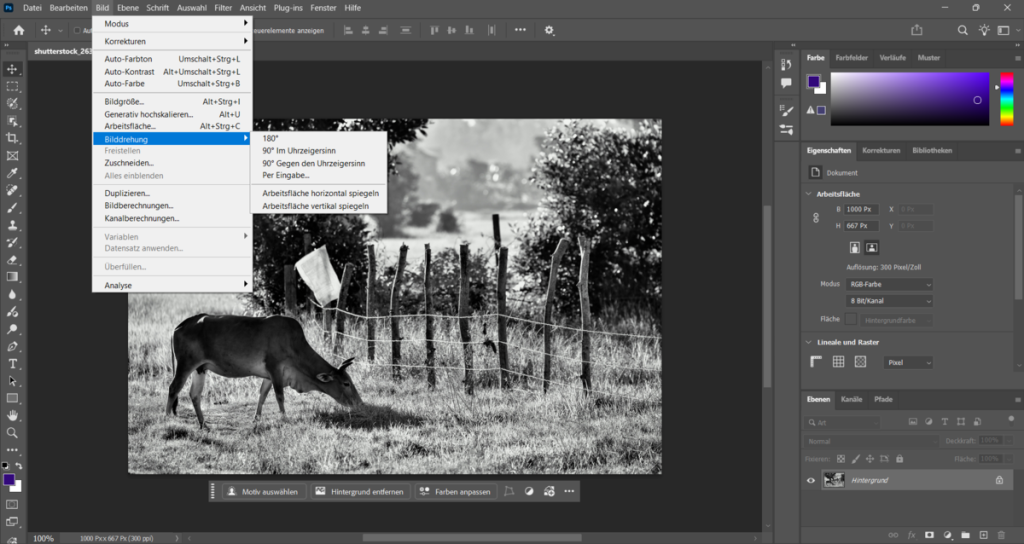1024x544 pixels.
Task: Toggle visibility eye of Hintergrund layer
Action: 811,481
